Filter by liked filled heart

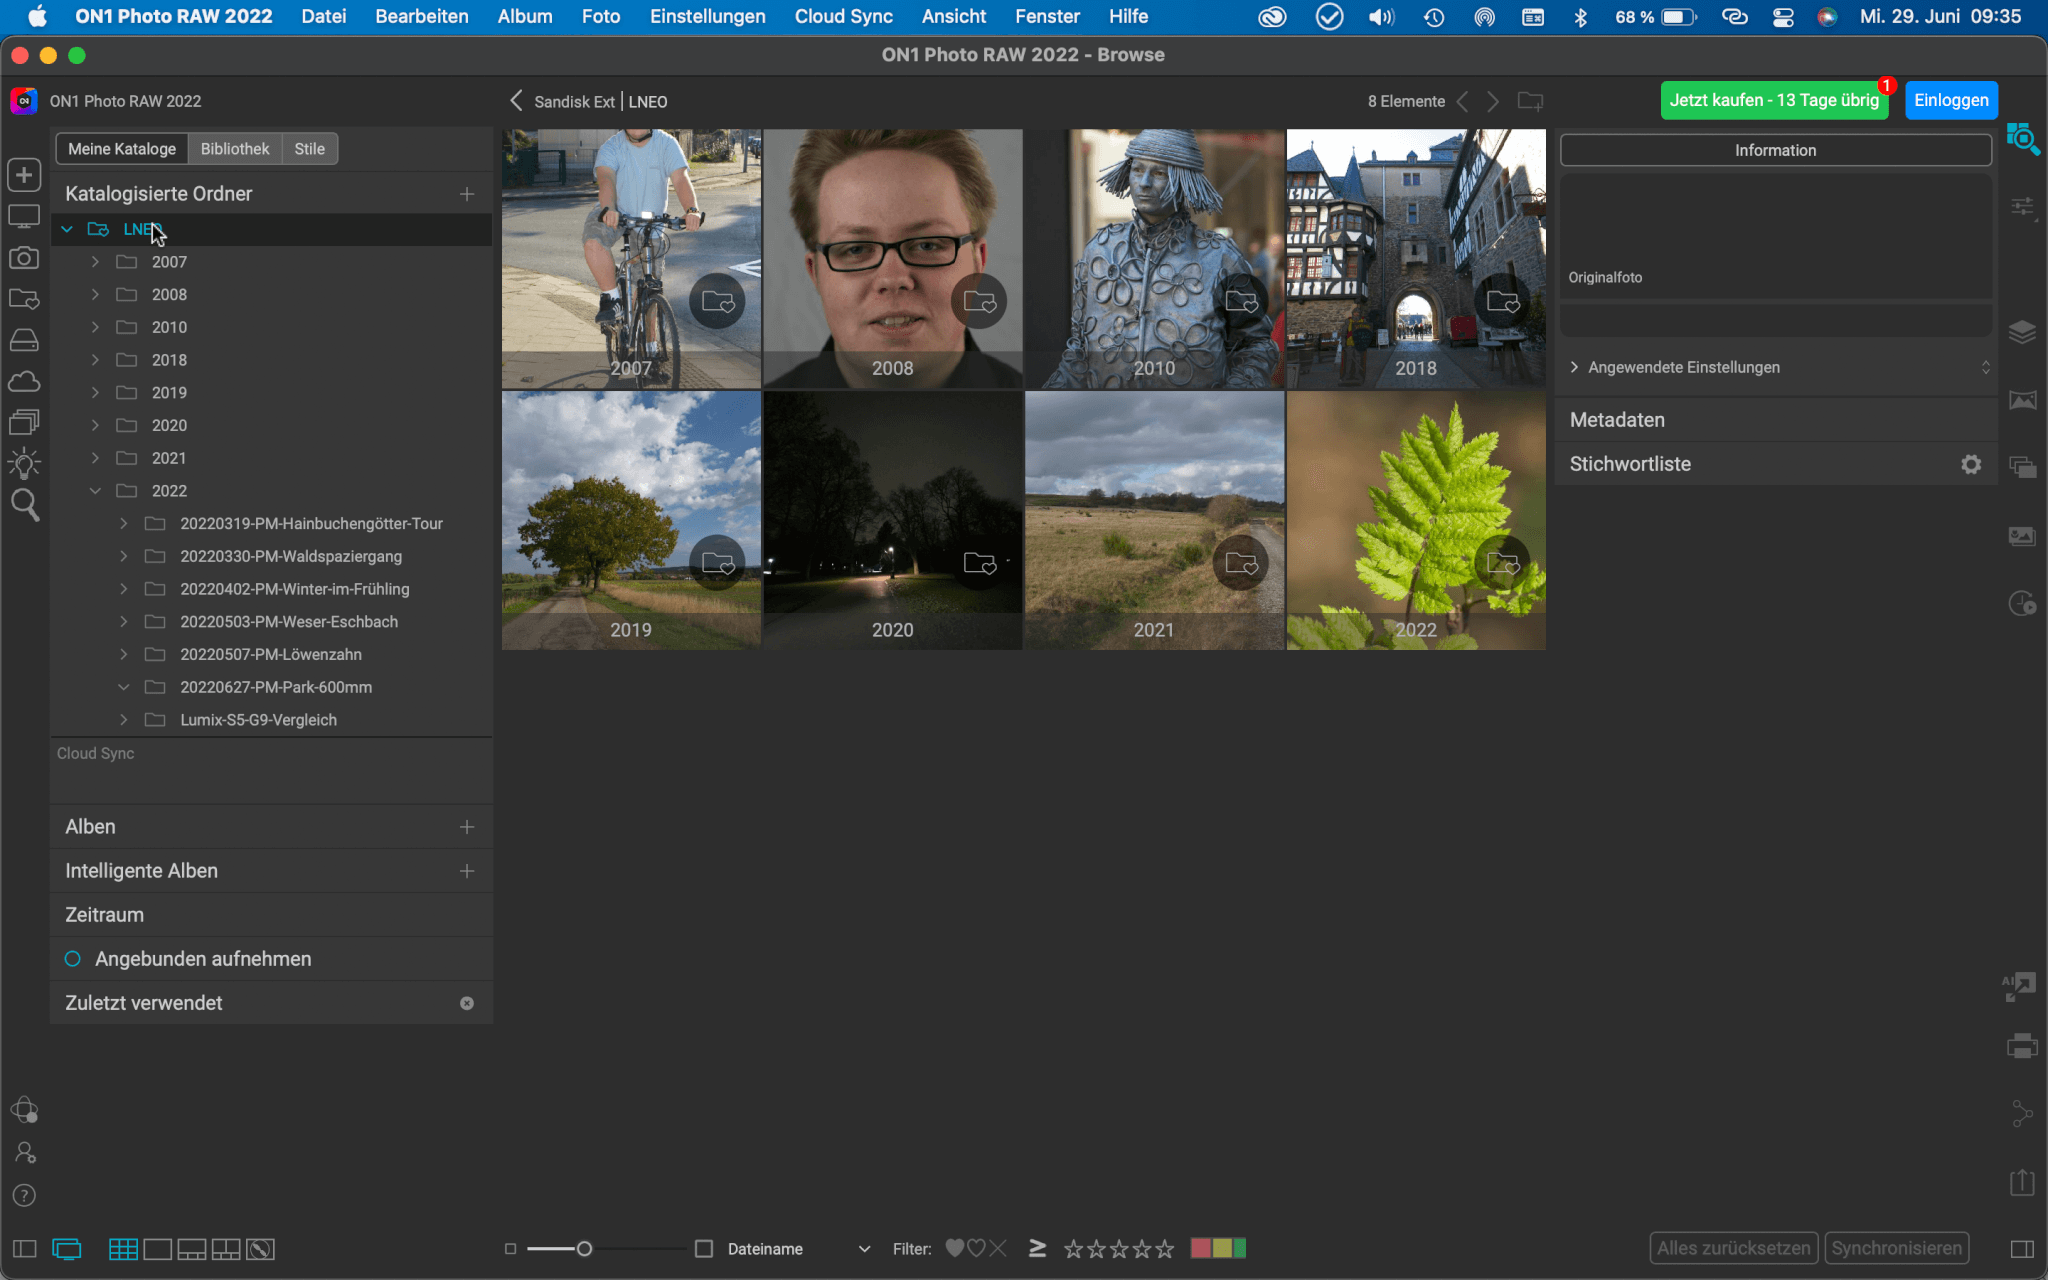click(x=954, y=1248)
